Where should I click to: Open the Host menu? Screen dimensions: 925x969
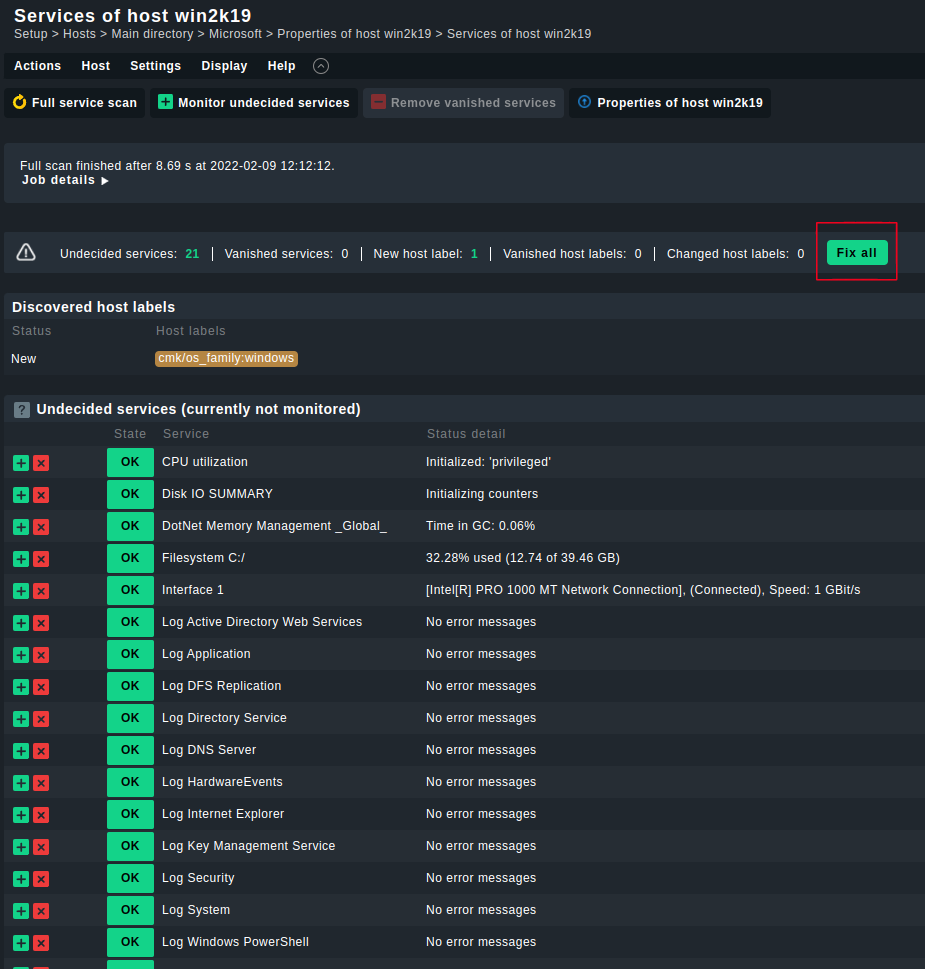[x=95, y=65]
